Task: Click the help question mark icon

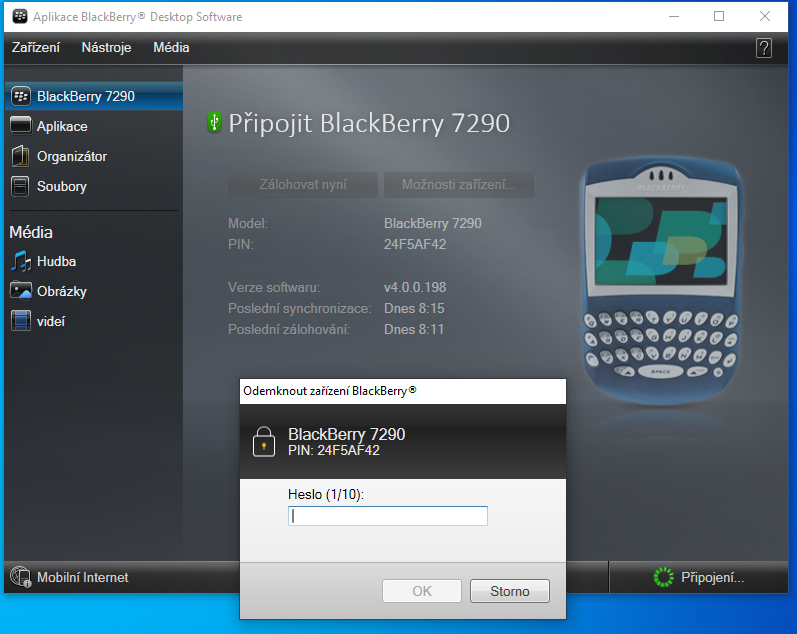Action: (763, 48)
